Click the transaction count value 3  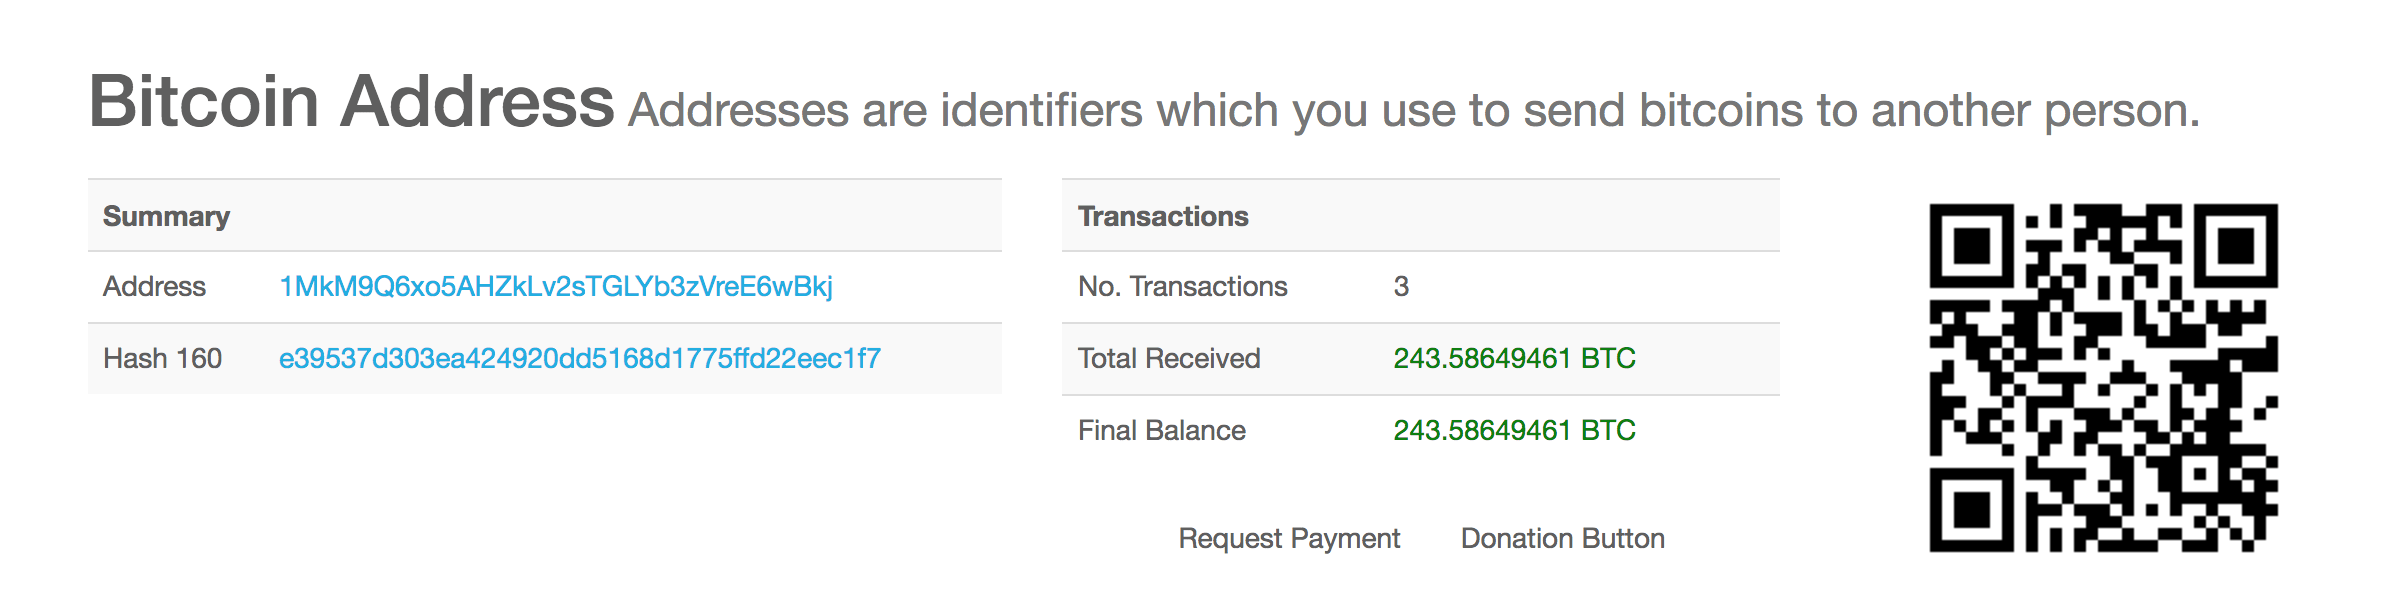pos(1401,287)
